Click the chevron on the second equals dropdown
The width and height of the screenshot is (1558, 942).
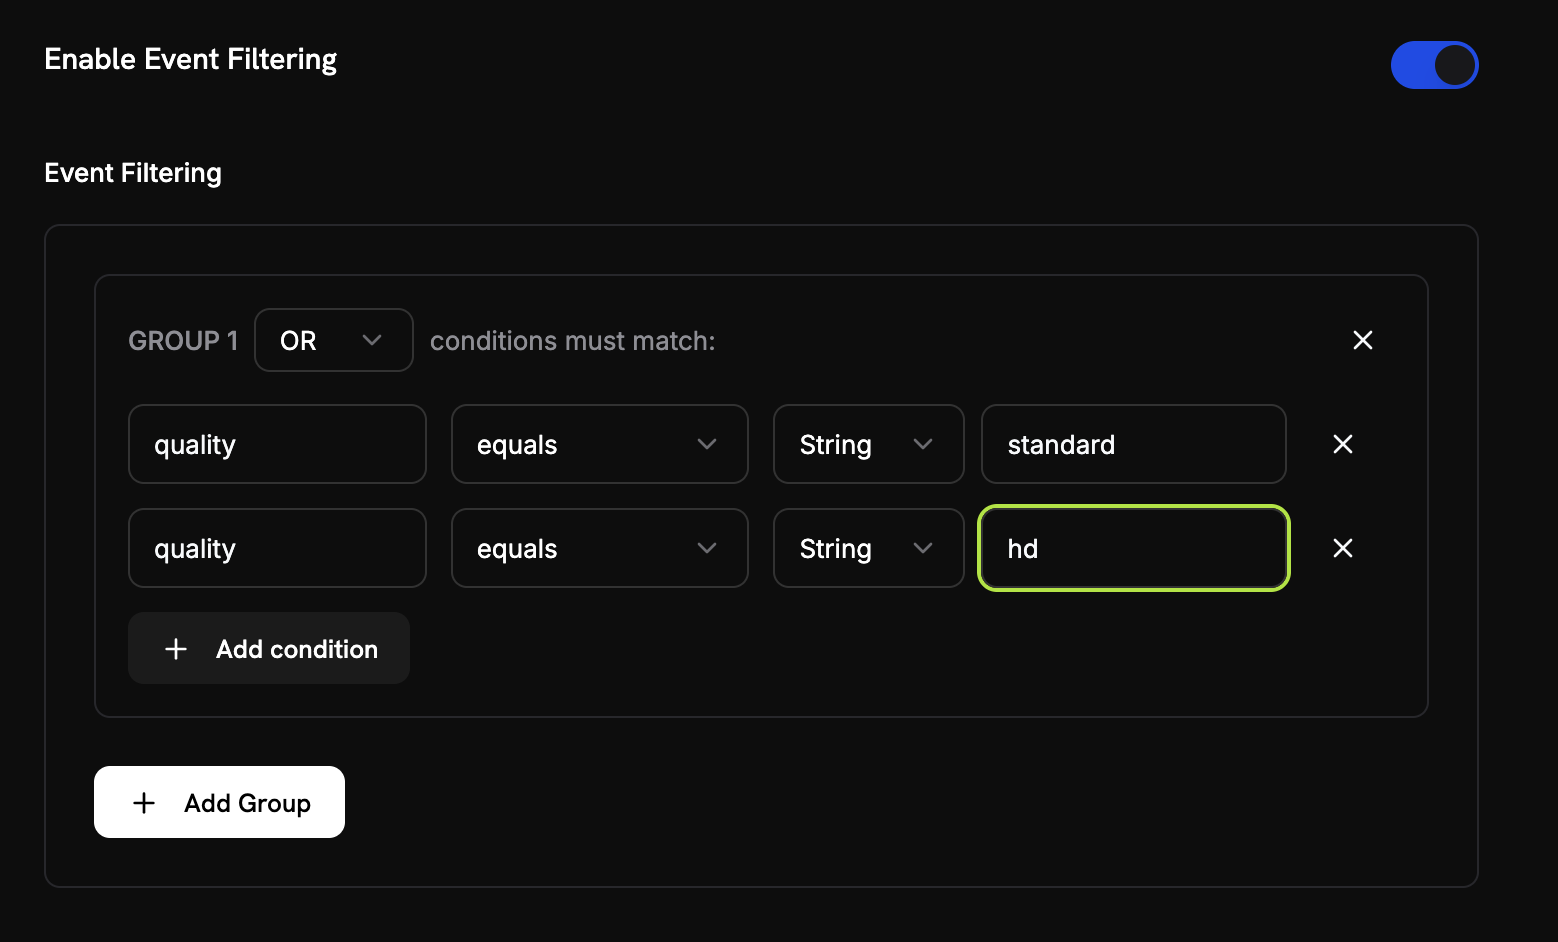(x=707, y=548)
